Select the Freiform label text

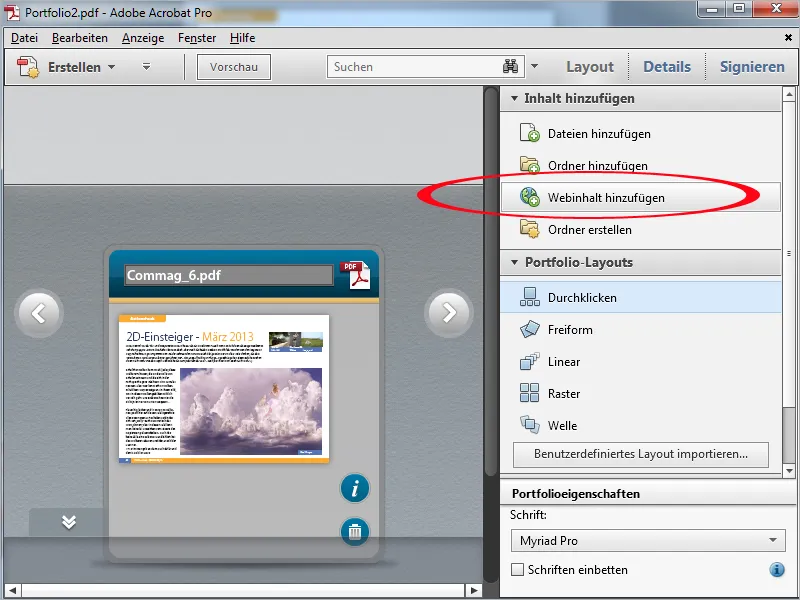pyautogui.click(x=570, y=330)
